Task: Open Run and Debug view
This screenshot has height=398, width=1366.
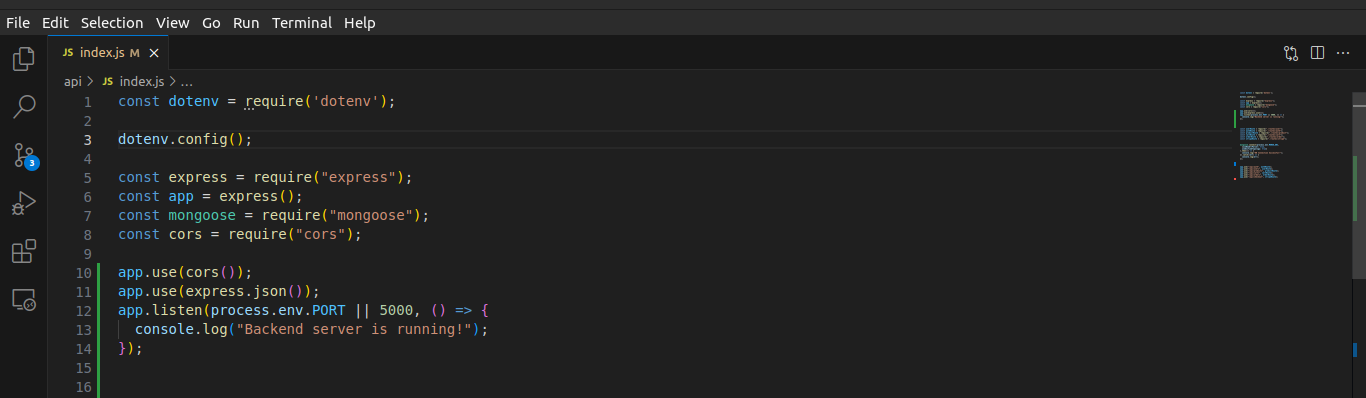Action: [x=24, y=203]
